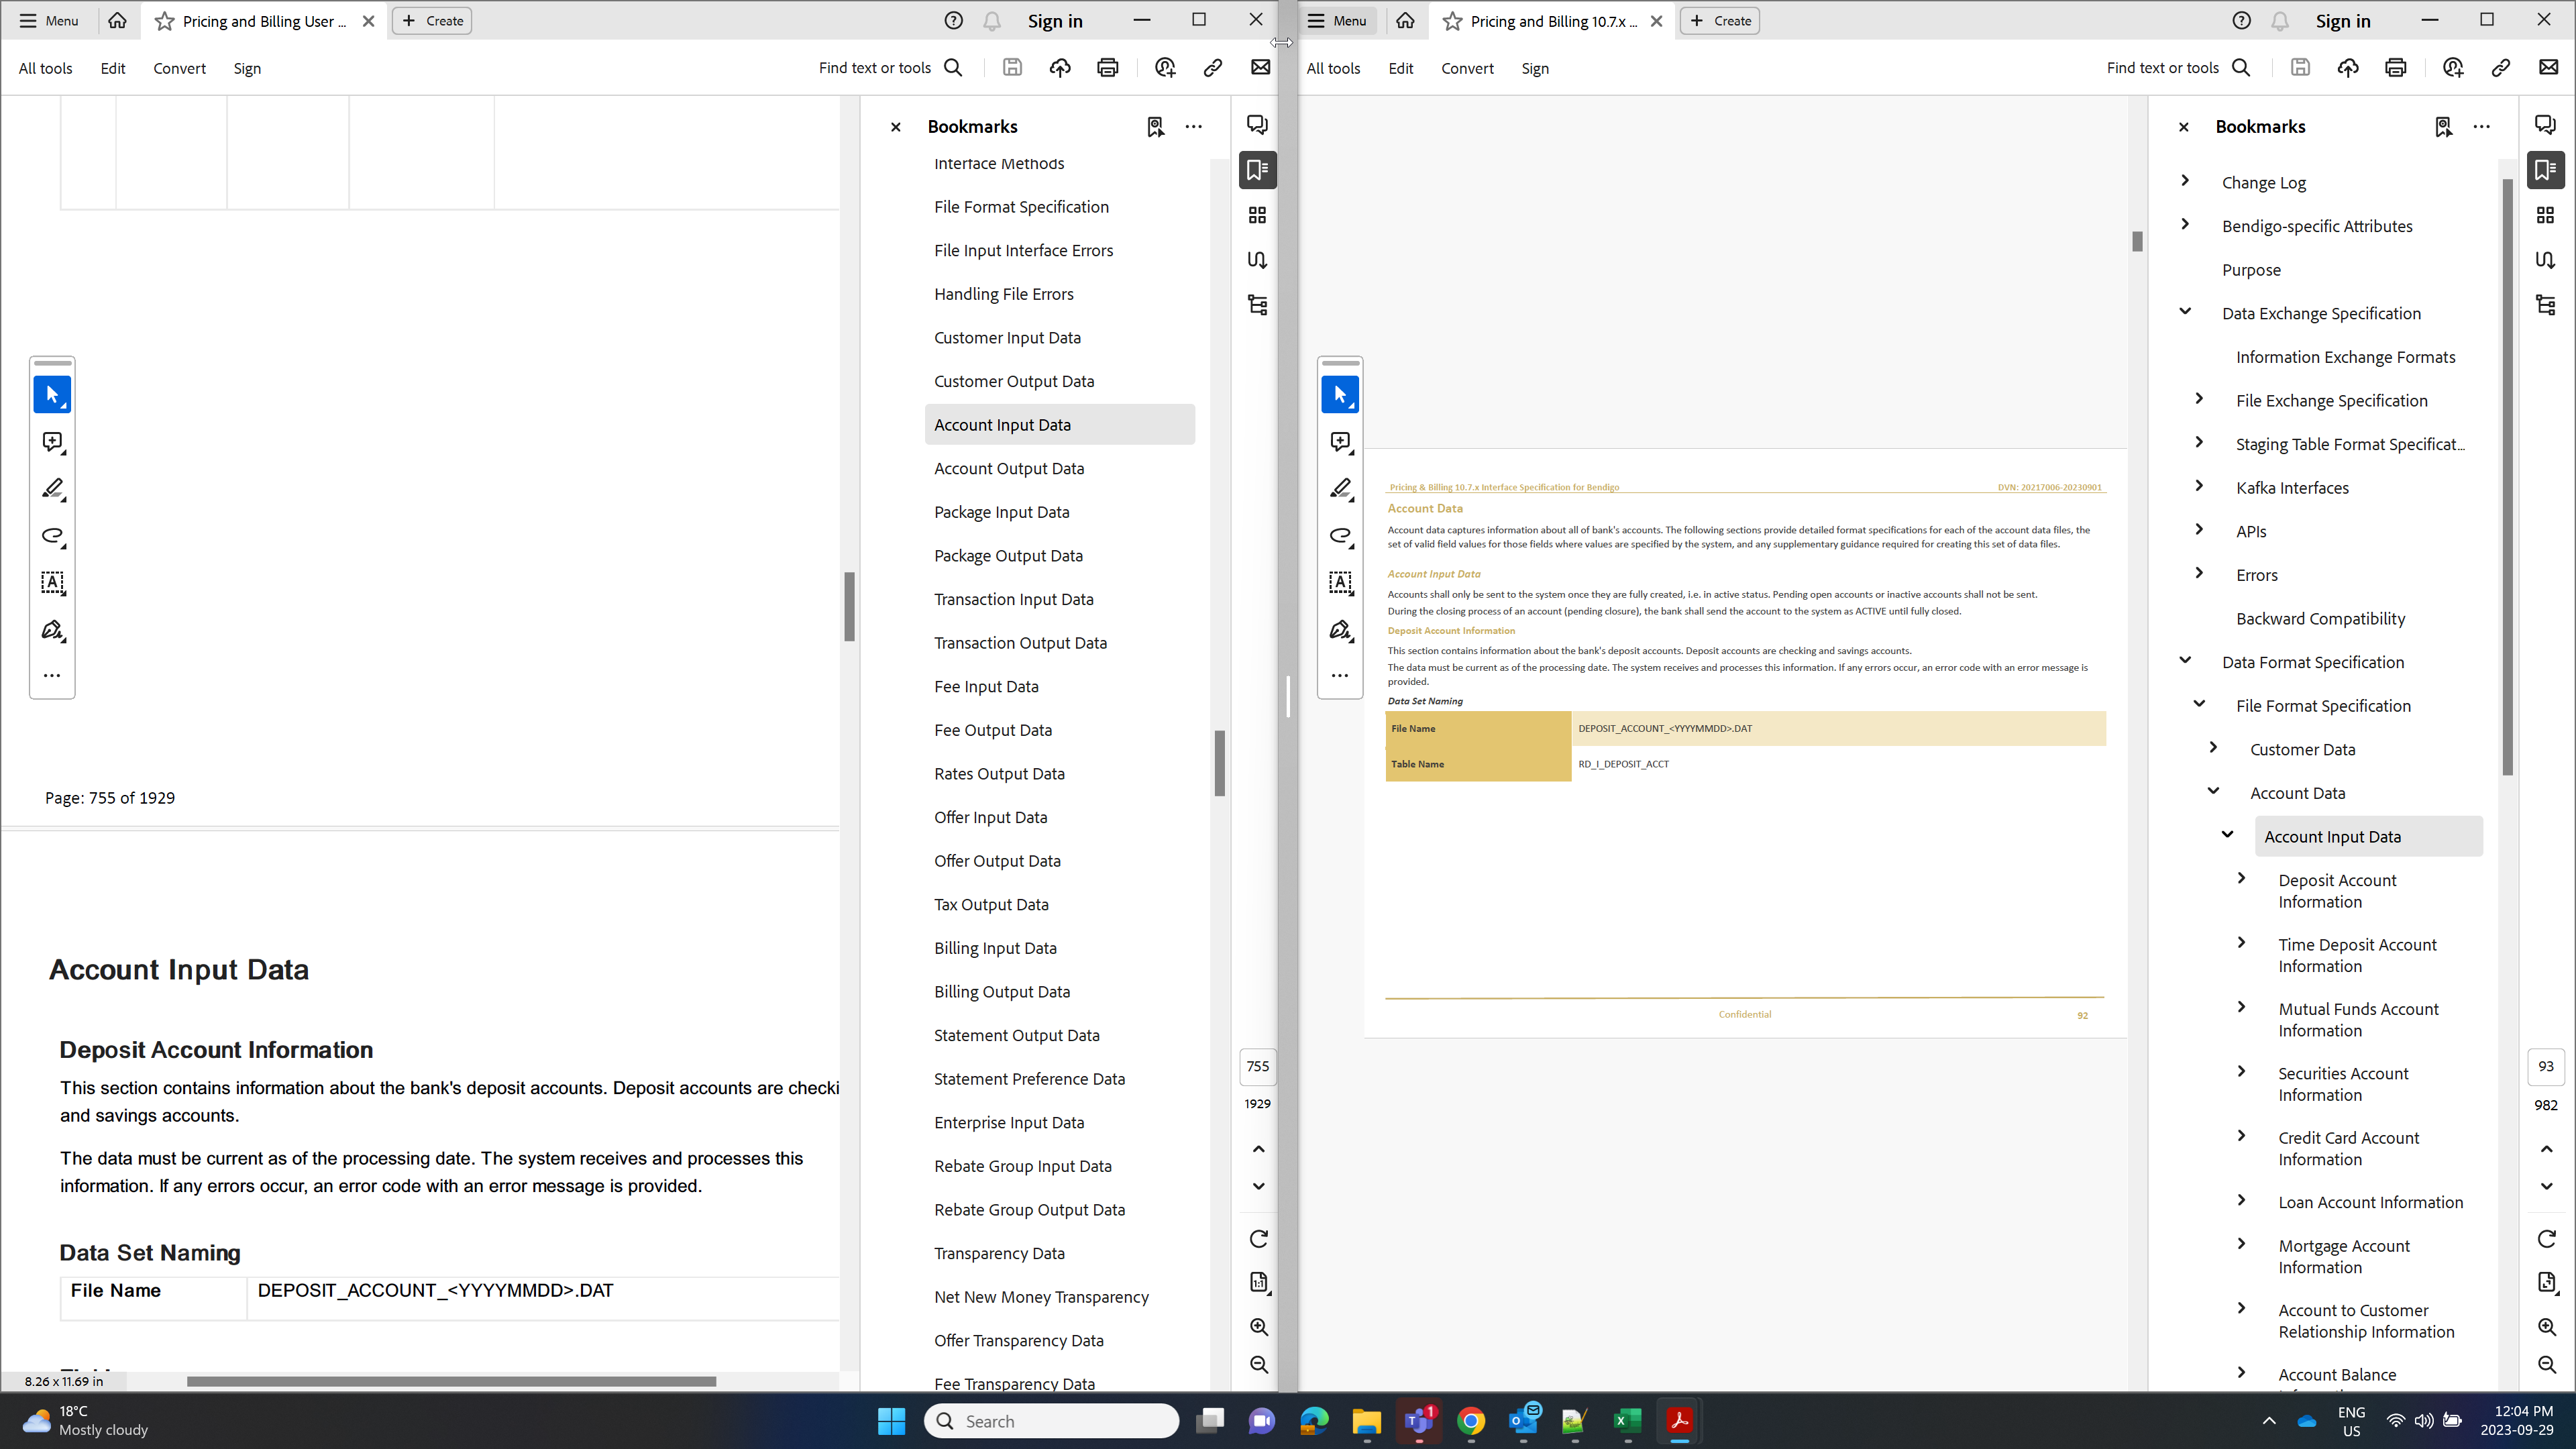Click the add comment tool in right window

(1340, 441)
